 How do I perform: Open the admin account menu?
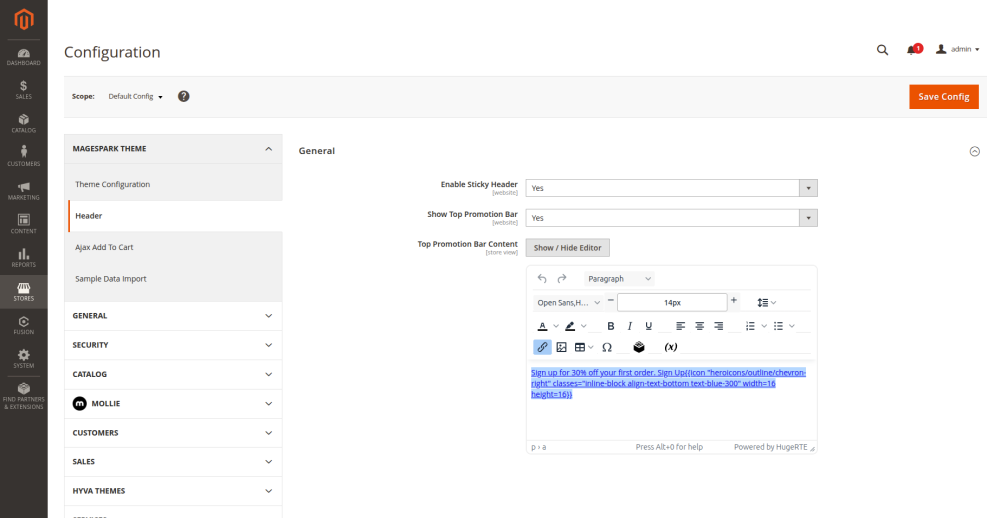pyautogui.click(x=957, y=49)
